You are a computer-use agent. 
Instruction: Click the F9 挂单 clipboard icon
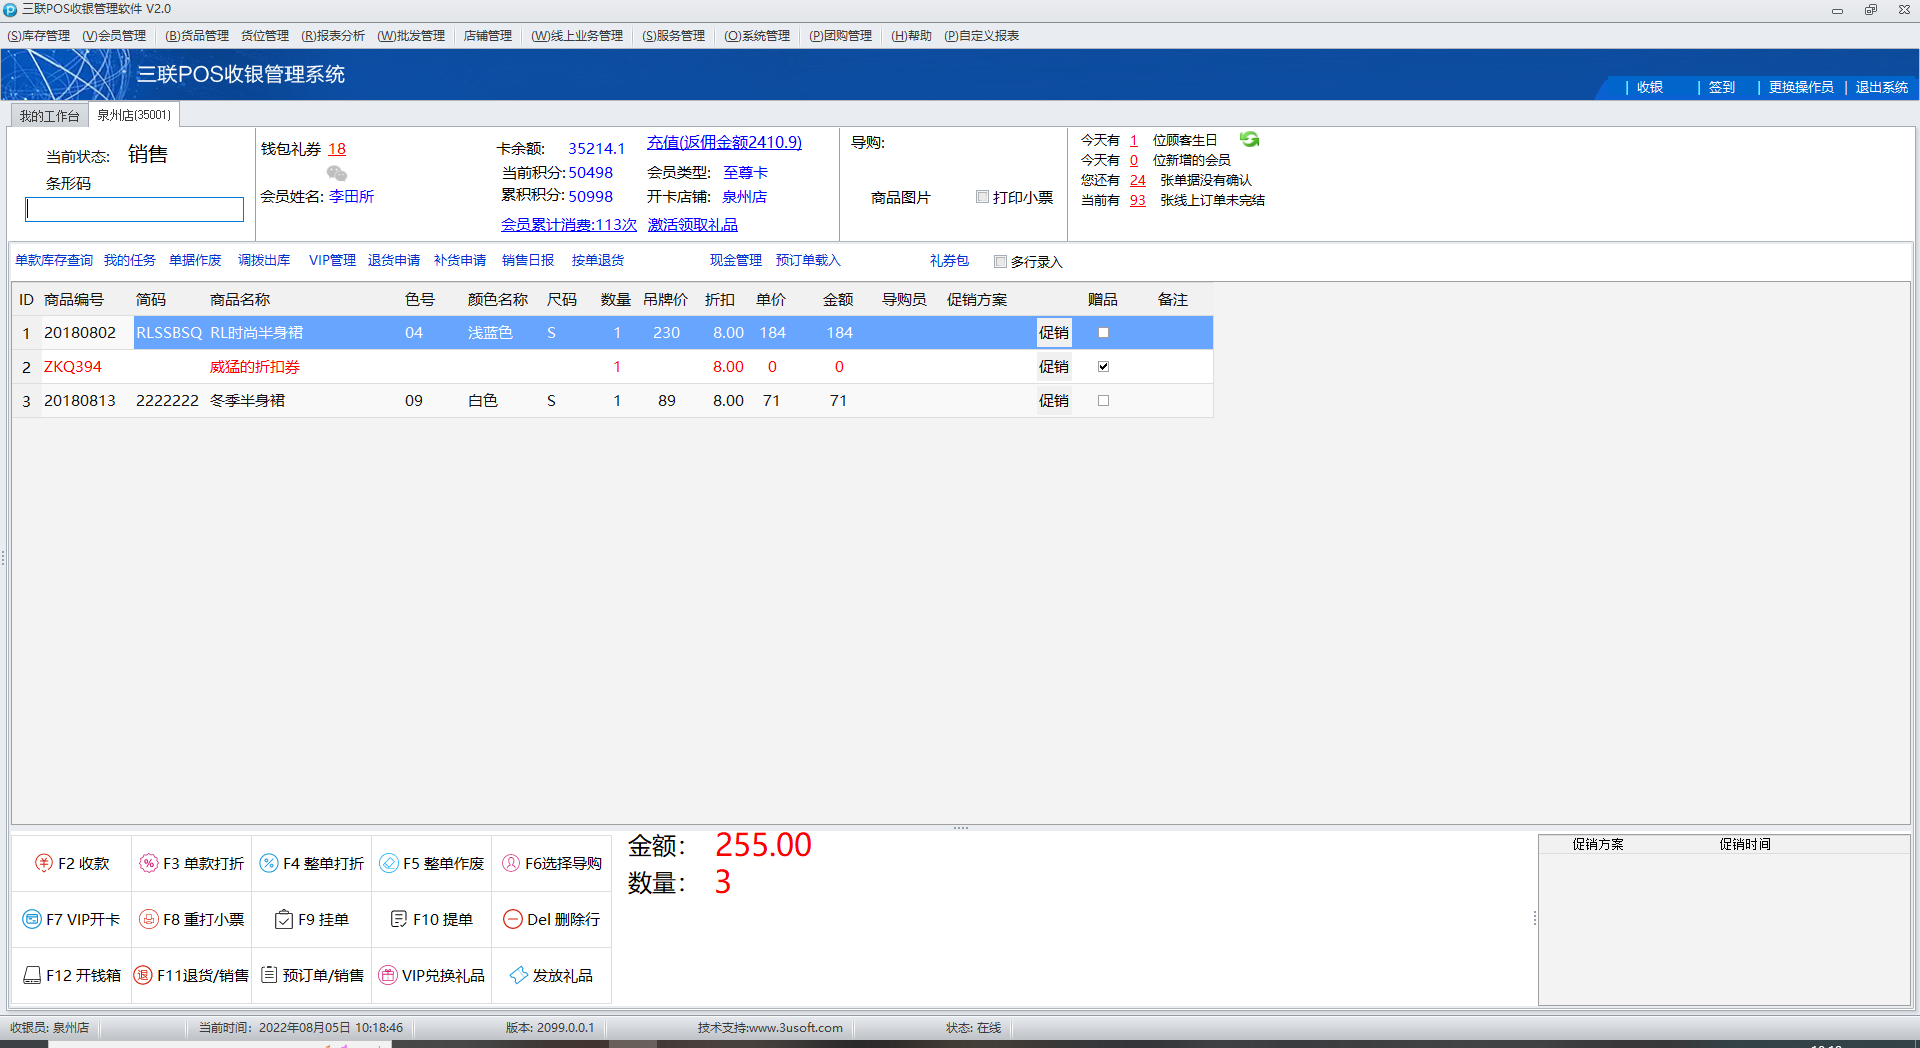coord(284,919)
